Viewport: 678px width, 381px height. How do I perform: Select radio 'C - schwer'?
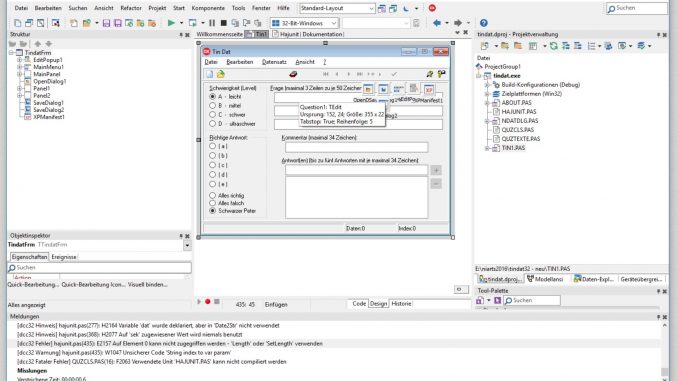pyautogui.click(x=212, y=115)
